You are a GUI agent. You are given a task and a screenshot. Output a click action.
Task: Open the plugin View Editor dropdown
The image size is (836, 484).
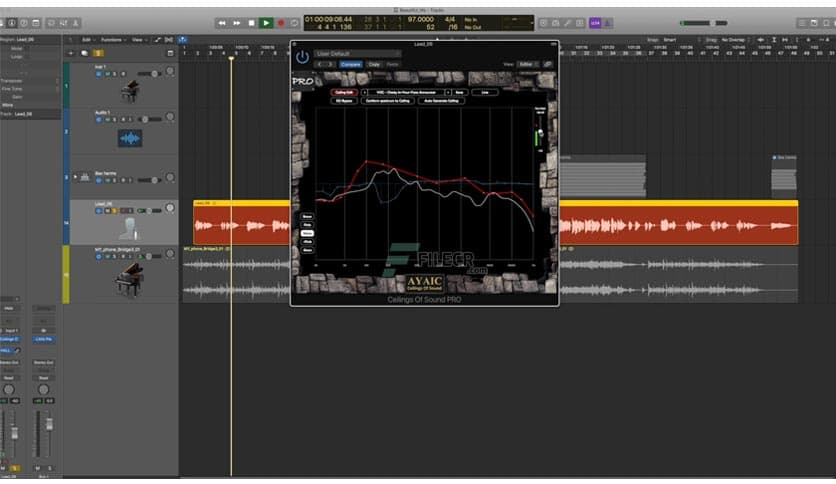point(526,64)
